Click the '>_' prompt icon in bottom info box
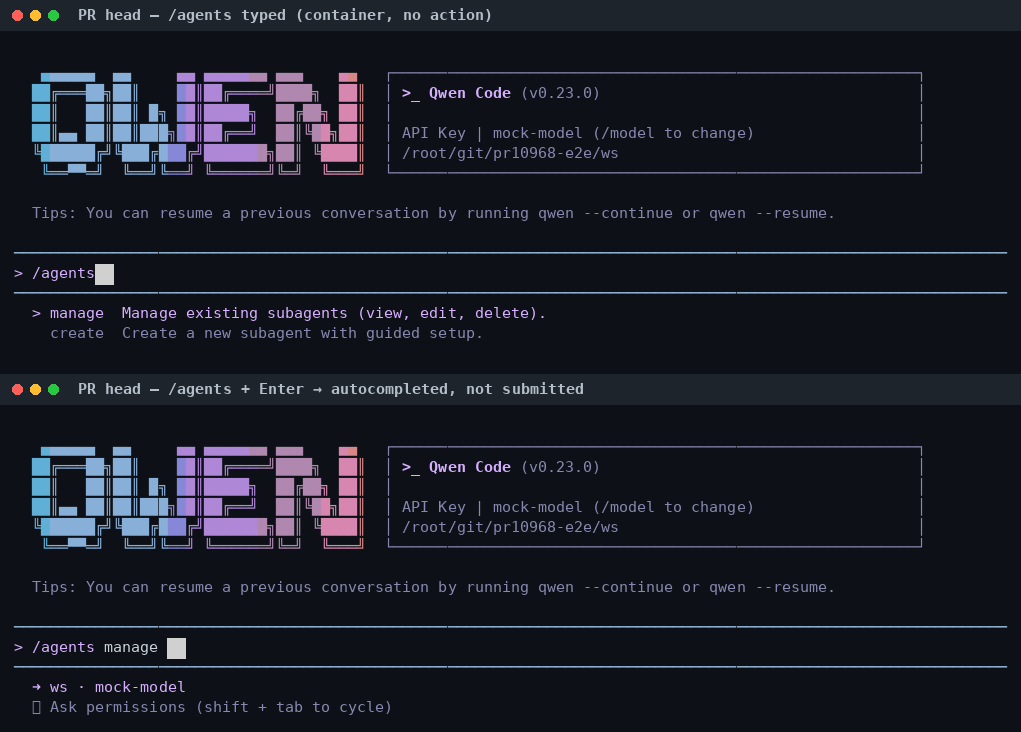 pos(410,468)
